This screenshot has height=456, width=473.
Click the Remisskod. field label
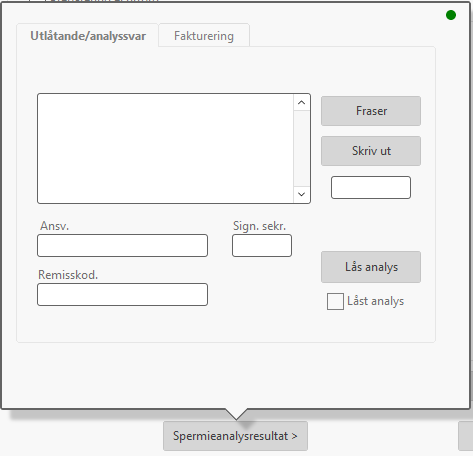[68, 275]
